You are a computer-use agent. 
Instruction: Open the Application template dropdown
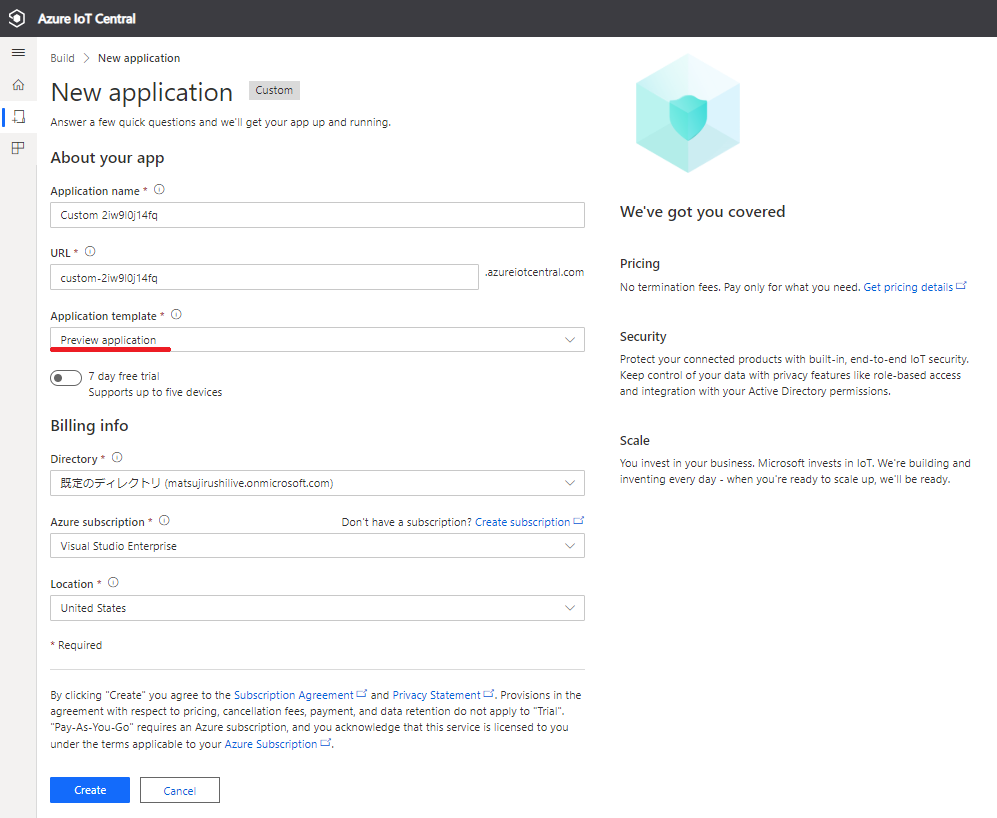click(x=317, y=340)
